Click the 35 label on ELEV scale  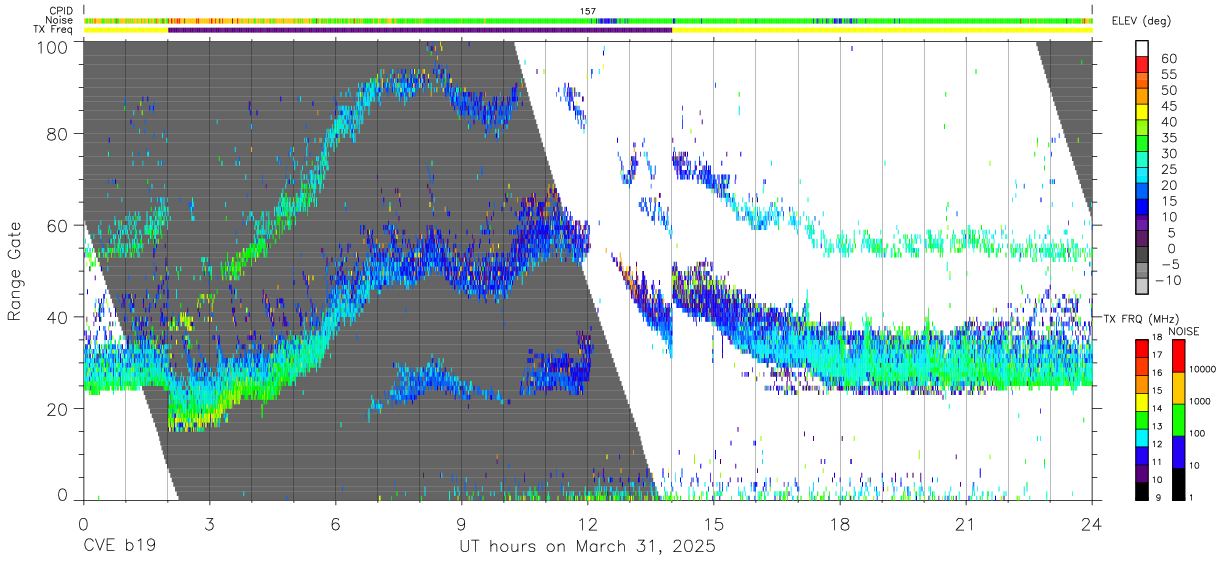click(1167, 137)
